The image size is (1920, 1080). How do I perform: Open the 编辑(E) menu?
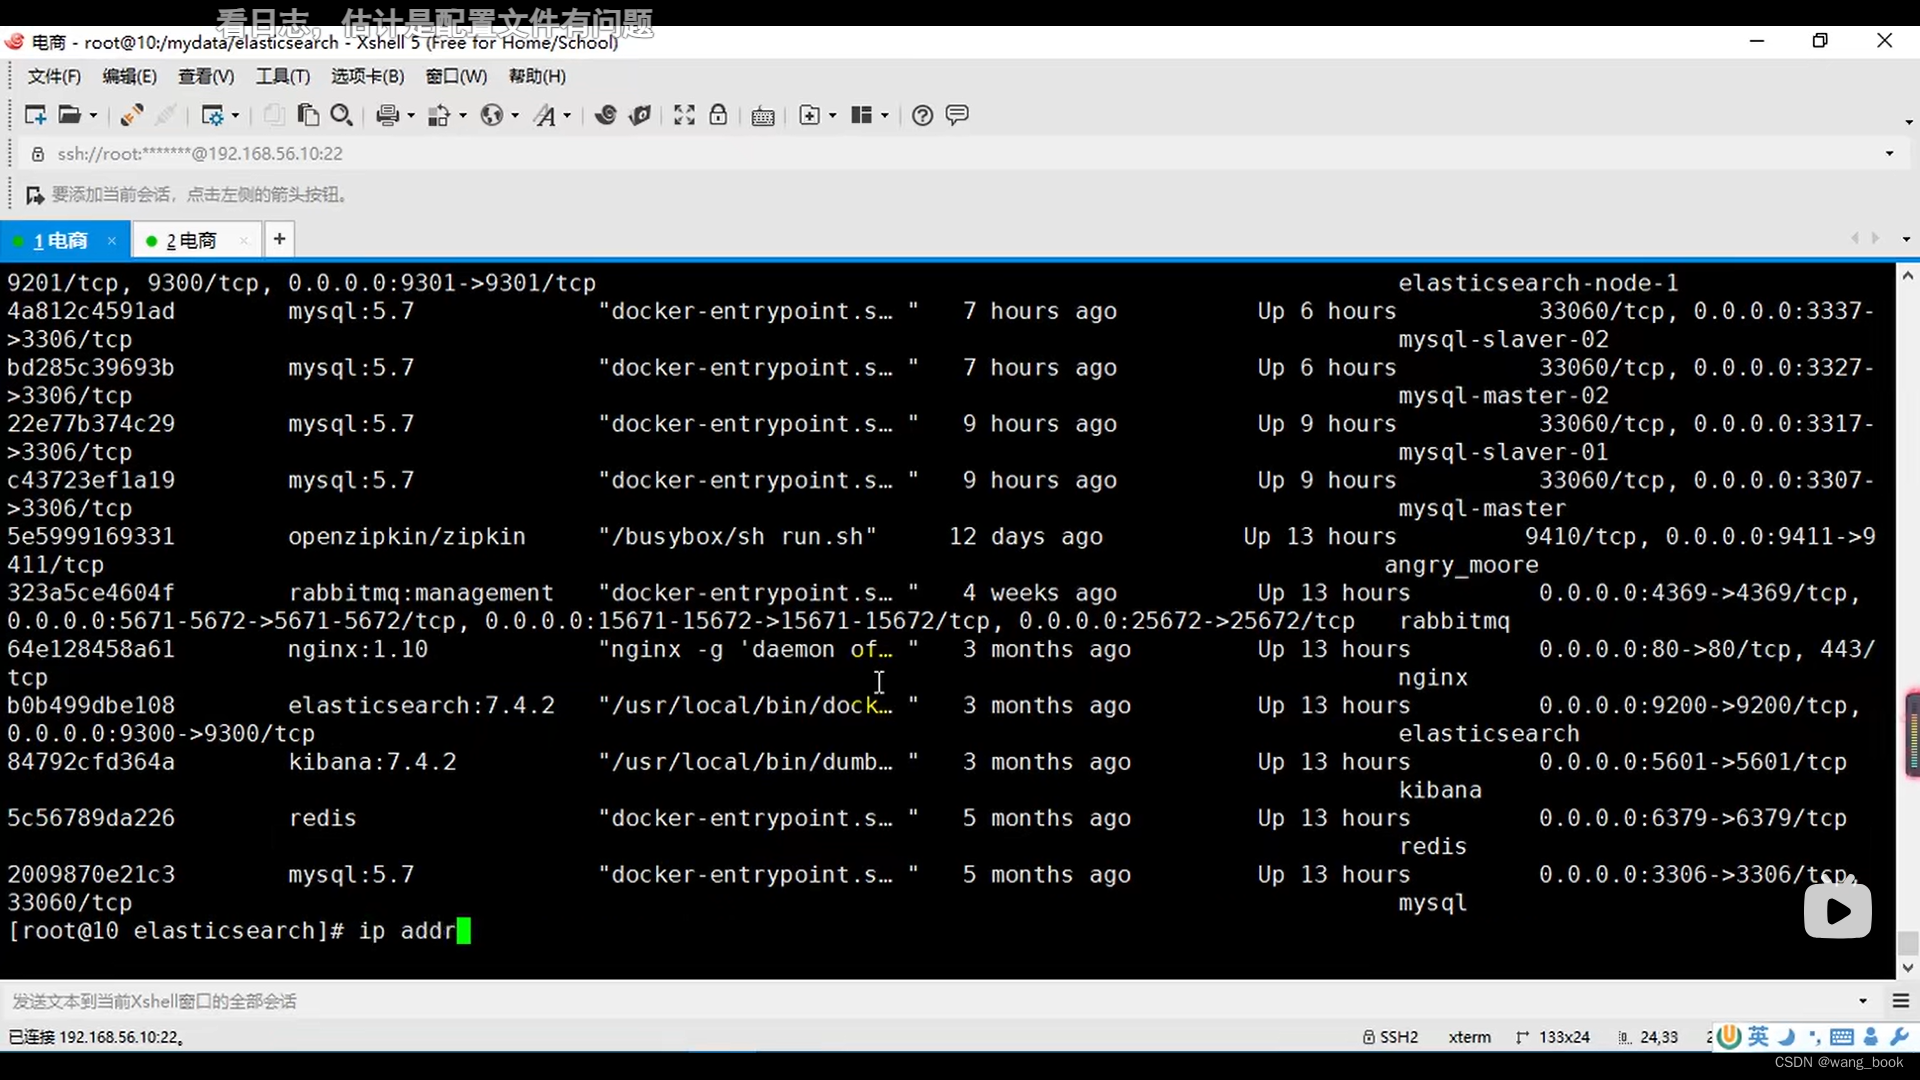[x=129, y=76]
